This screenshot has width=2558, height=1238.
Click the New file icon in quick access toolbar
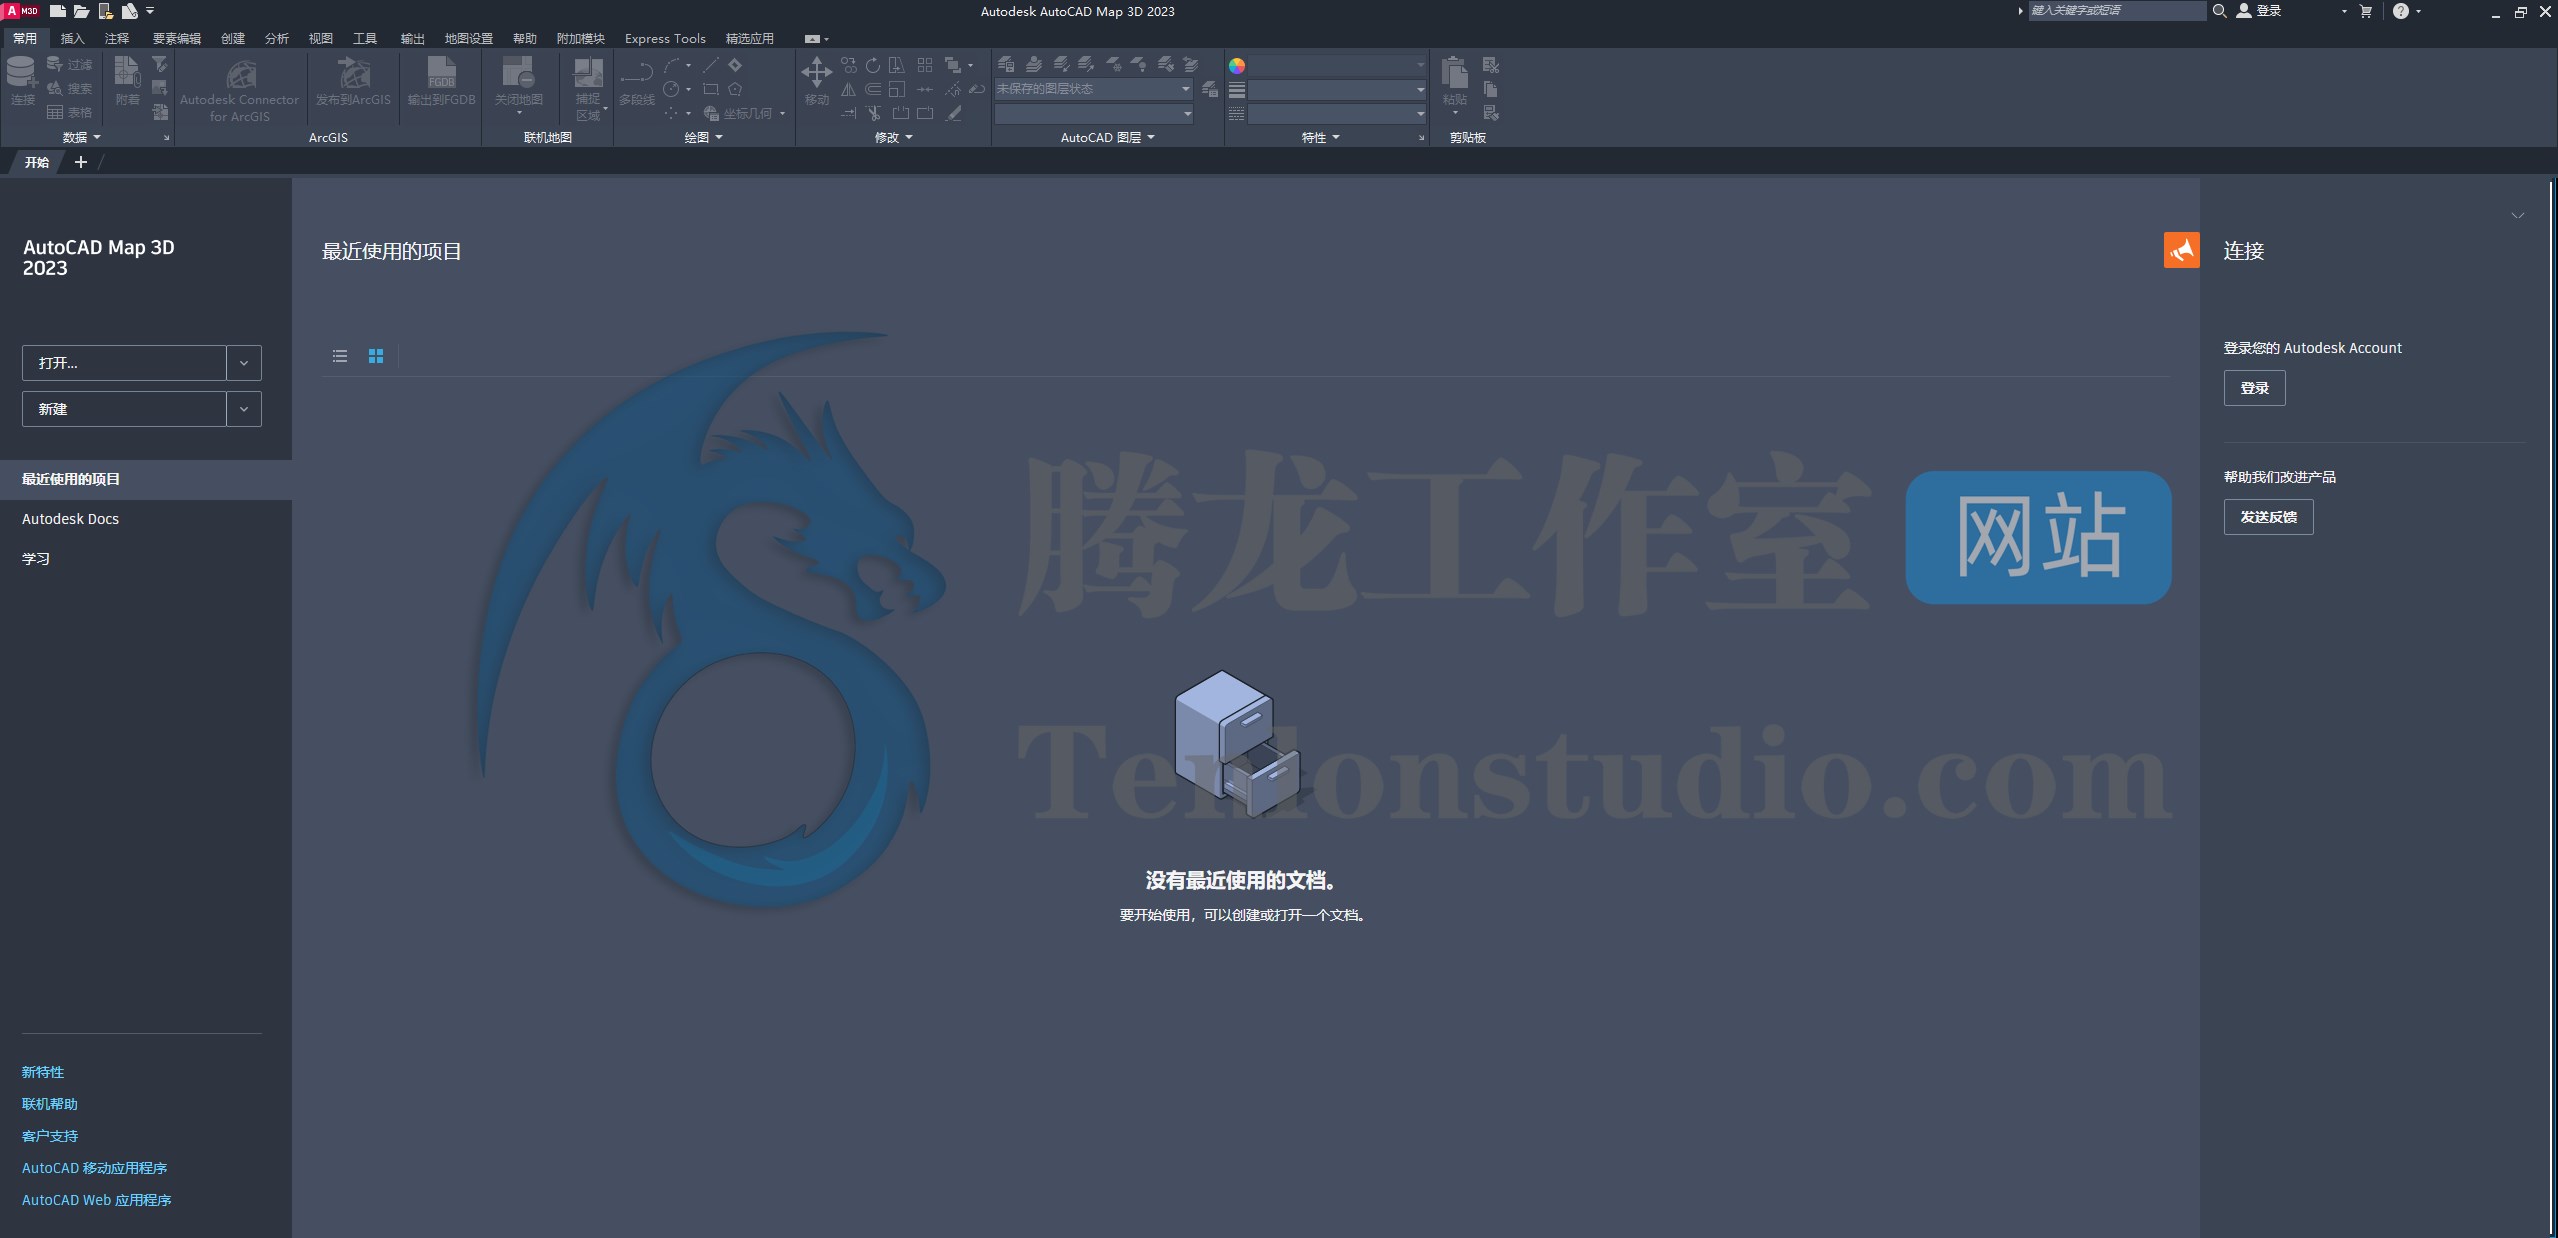58,11
